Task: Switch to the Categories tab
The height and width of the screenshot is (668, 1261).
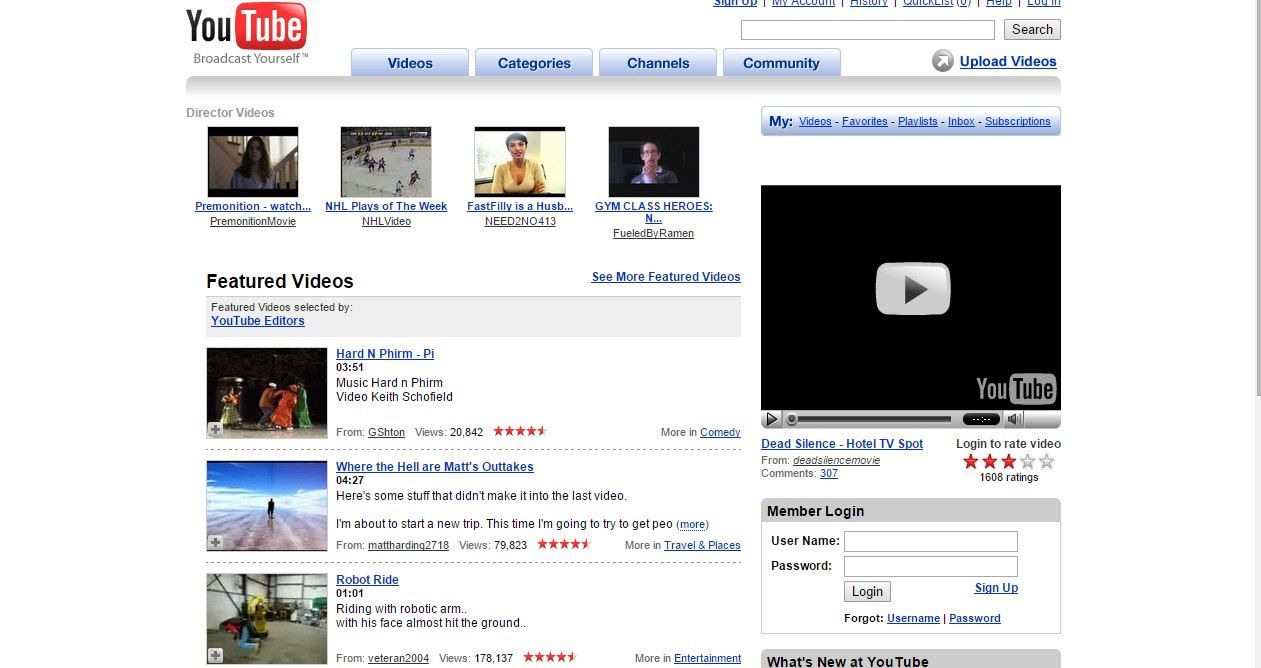Action: pos(534,63)
